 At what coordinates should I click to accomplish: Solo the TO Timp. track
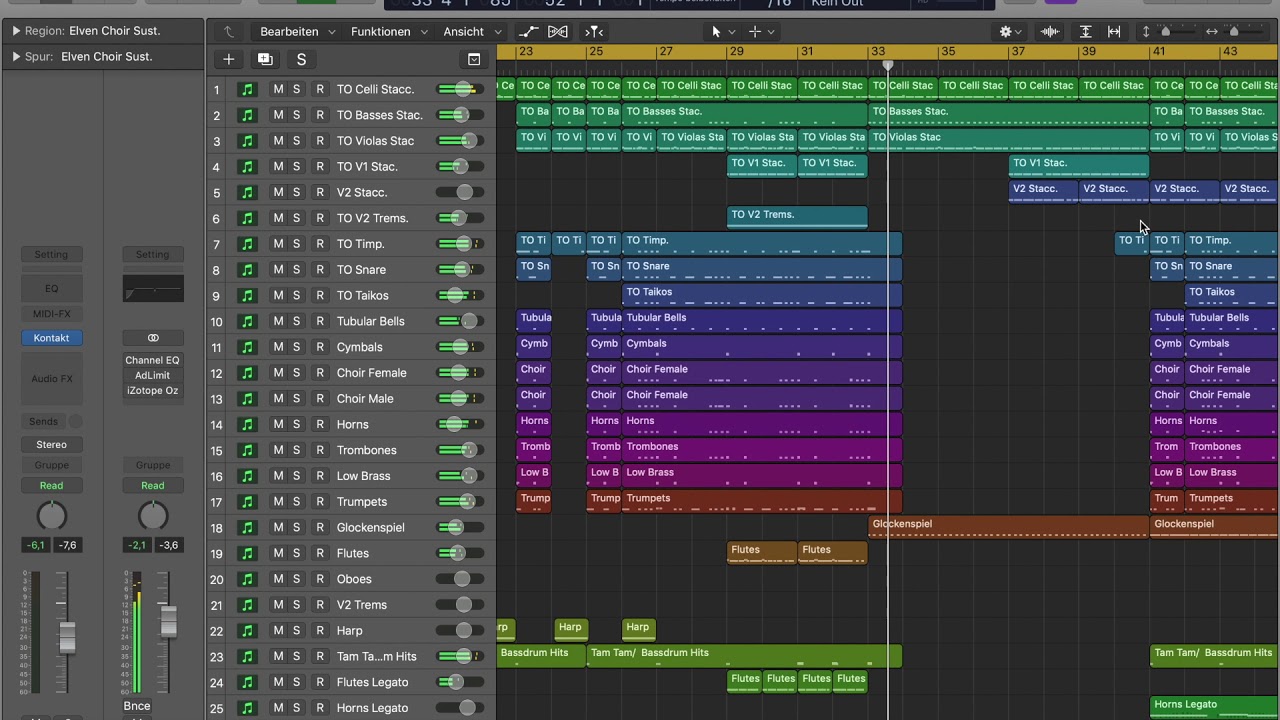(x=296, y=244)
